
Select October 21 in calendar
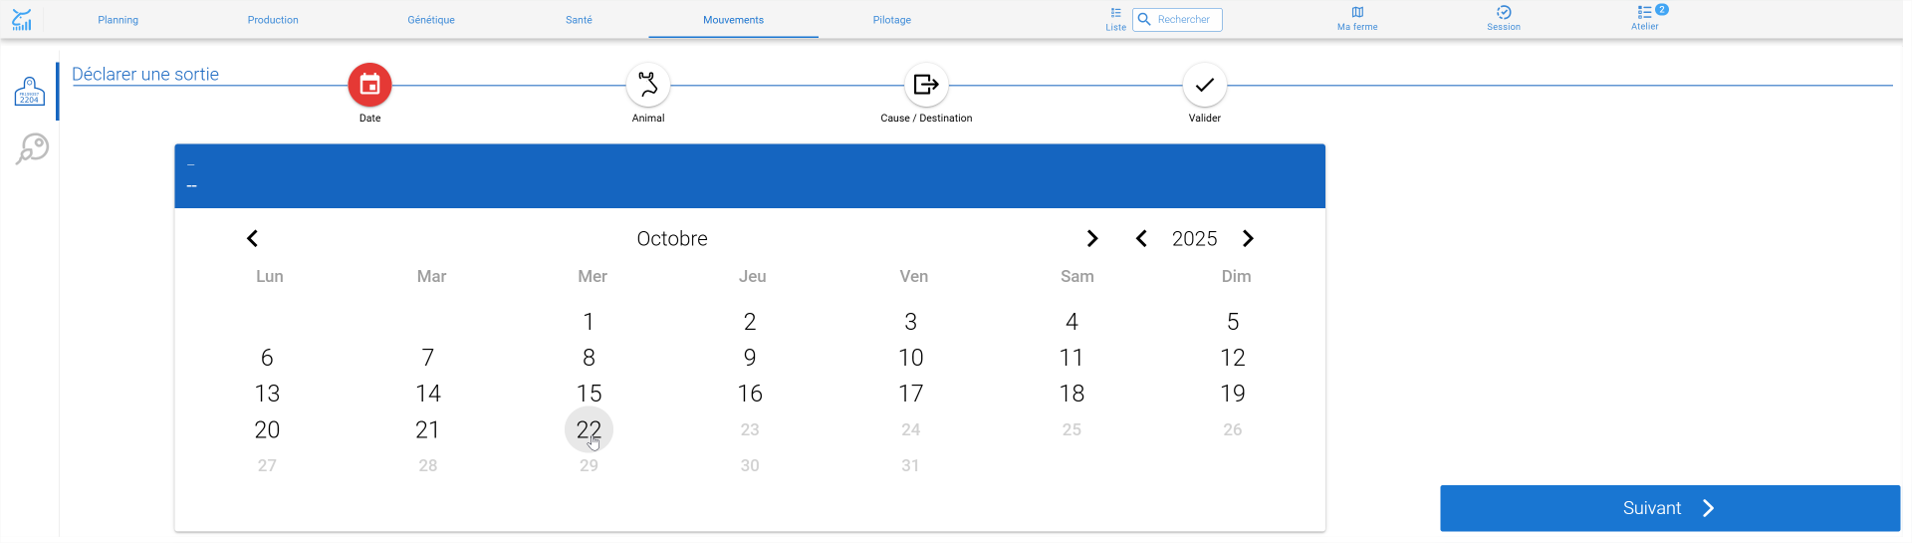pos(428,429)
